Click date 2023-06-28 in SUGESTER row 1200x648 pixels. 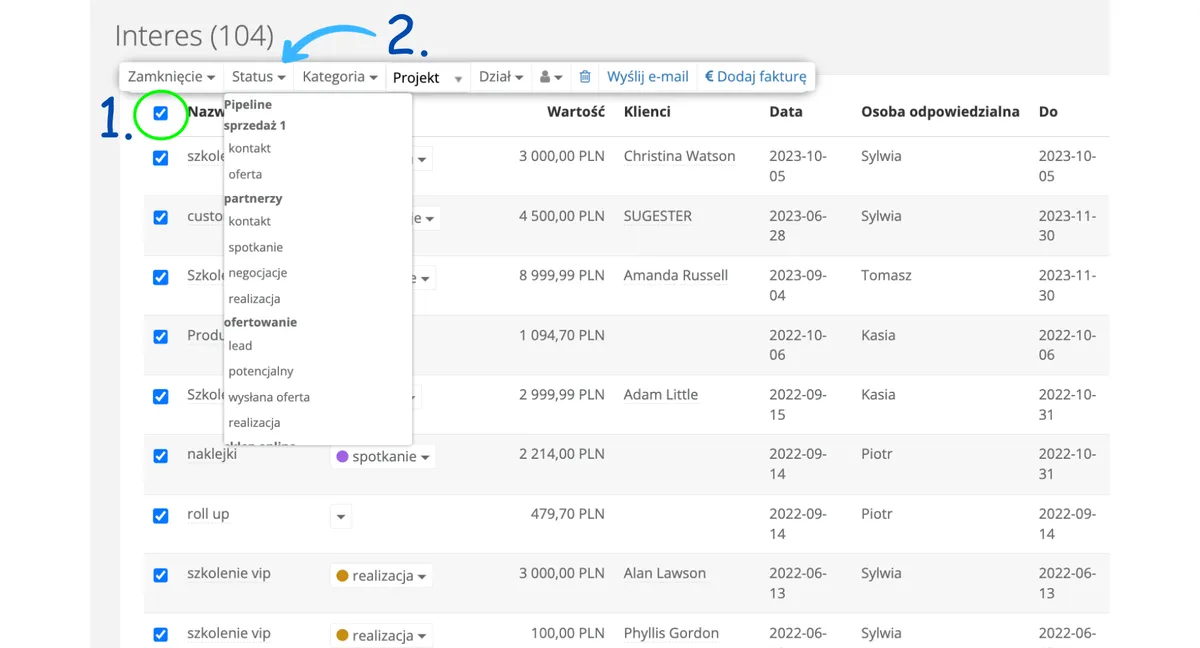[798, 226]
